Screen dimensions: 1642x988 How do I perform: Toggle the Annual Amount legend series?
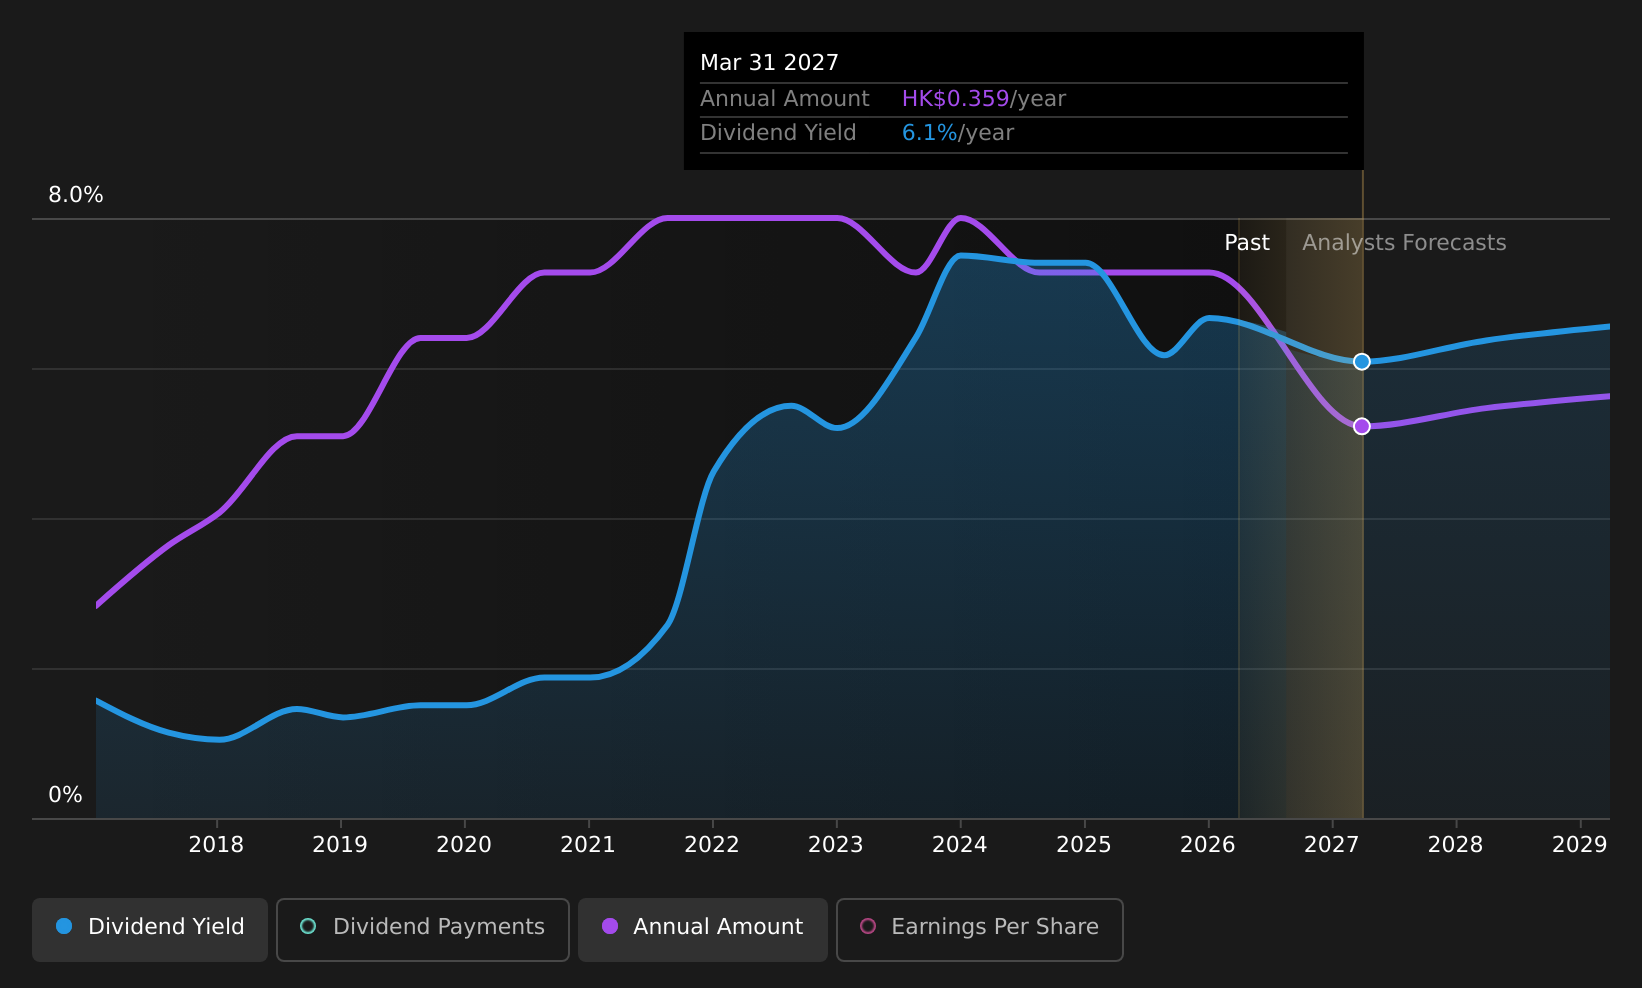click(703, 929)
